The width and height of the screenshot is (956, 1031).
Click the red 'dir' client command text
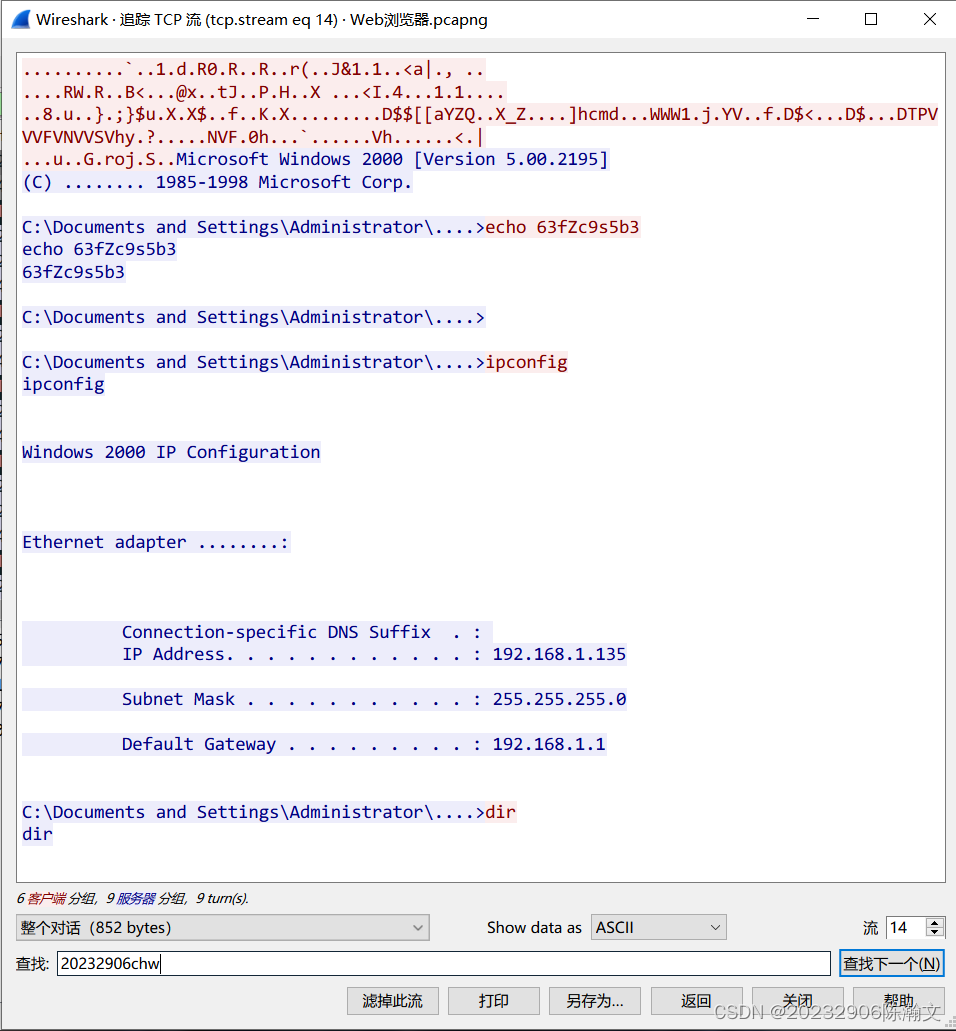coord(500,812)
